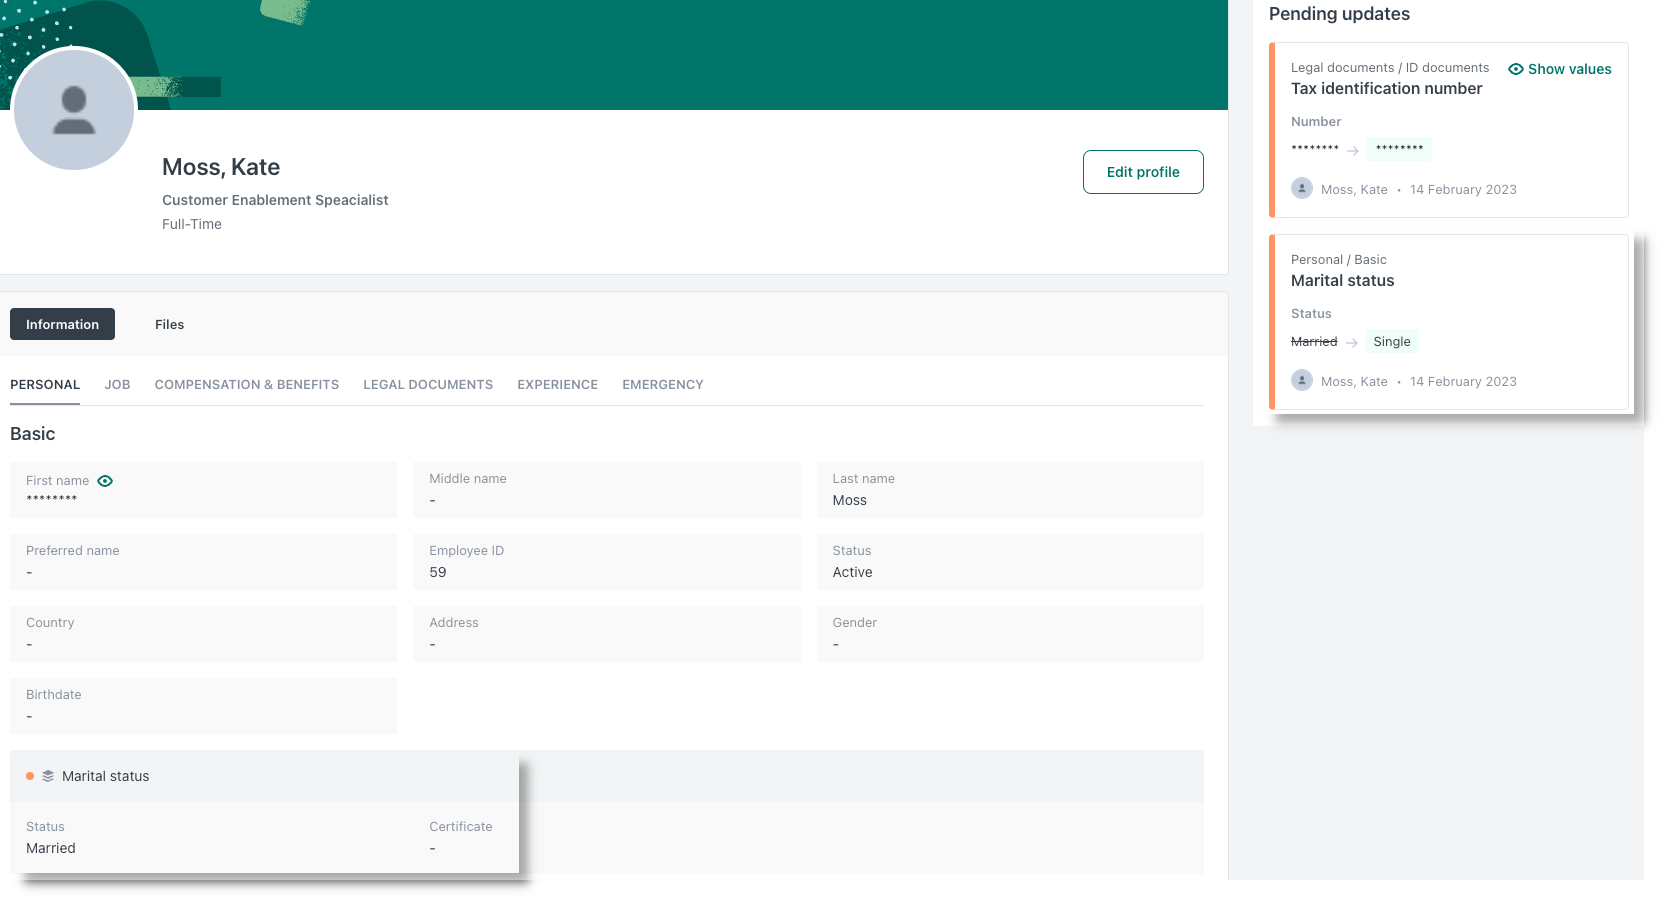1659x898 pixels.
Task: Click the Last name field Moss
Action: (1010, 490)
